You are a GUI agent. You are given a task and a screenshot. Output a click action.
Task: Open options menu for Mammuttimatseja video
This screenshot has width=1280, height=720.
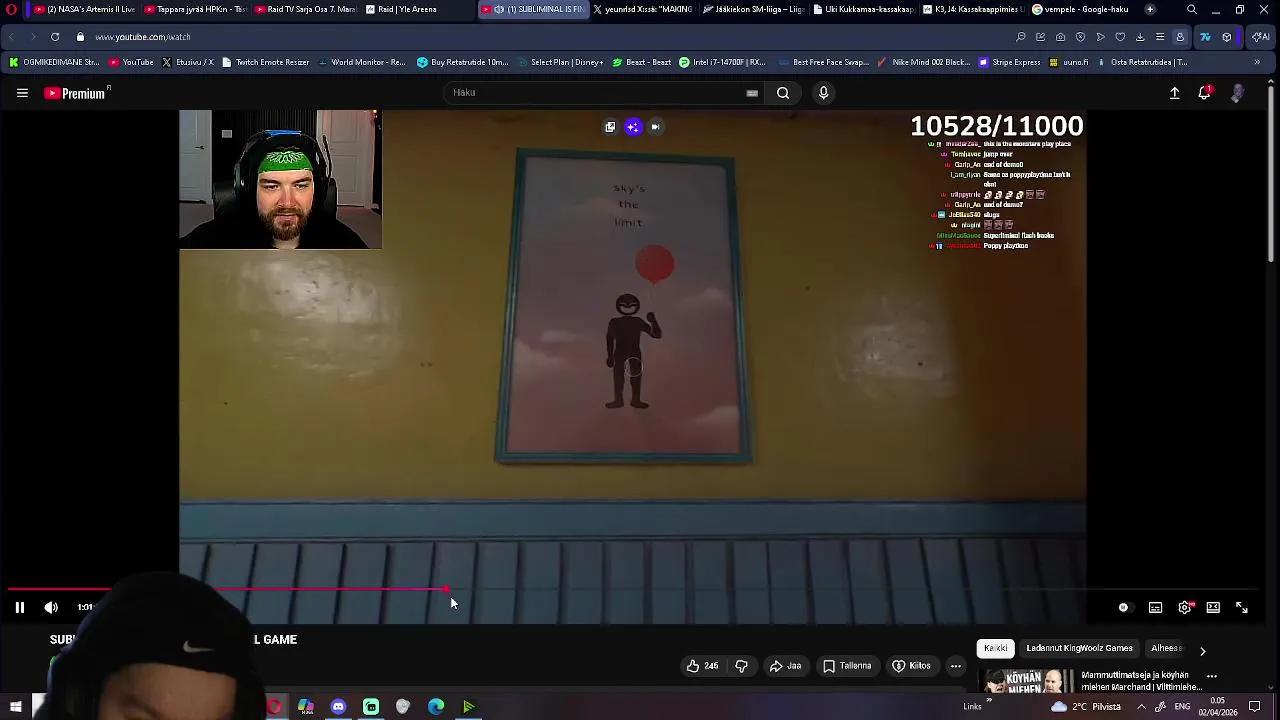pos(1212,677)
